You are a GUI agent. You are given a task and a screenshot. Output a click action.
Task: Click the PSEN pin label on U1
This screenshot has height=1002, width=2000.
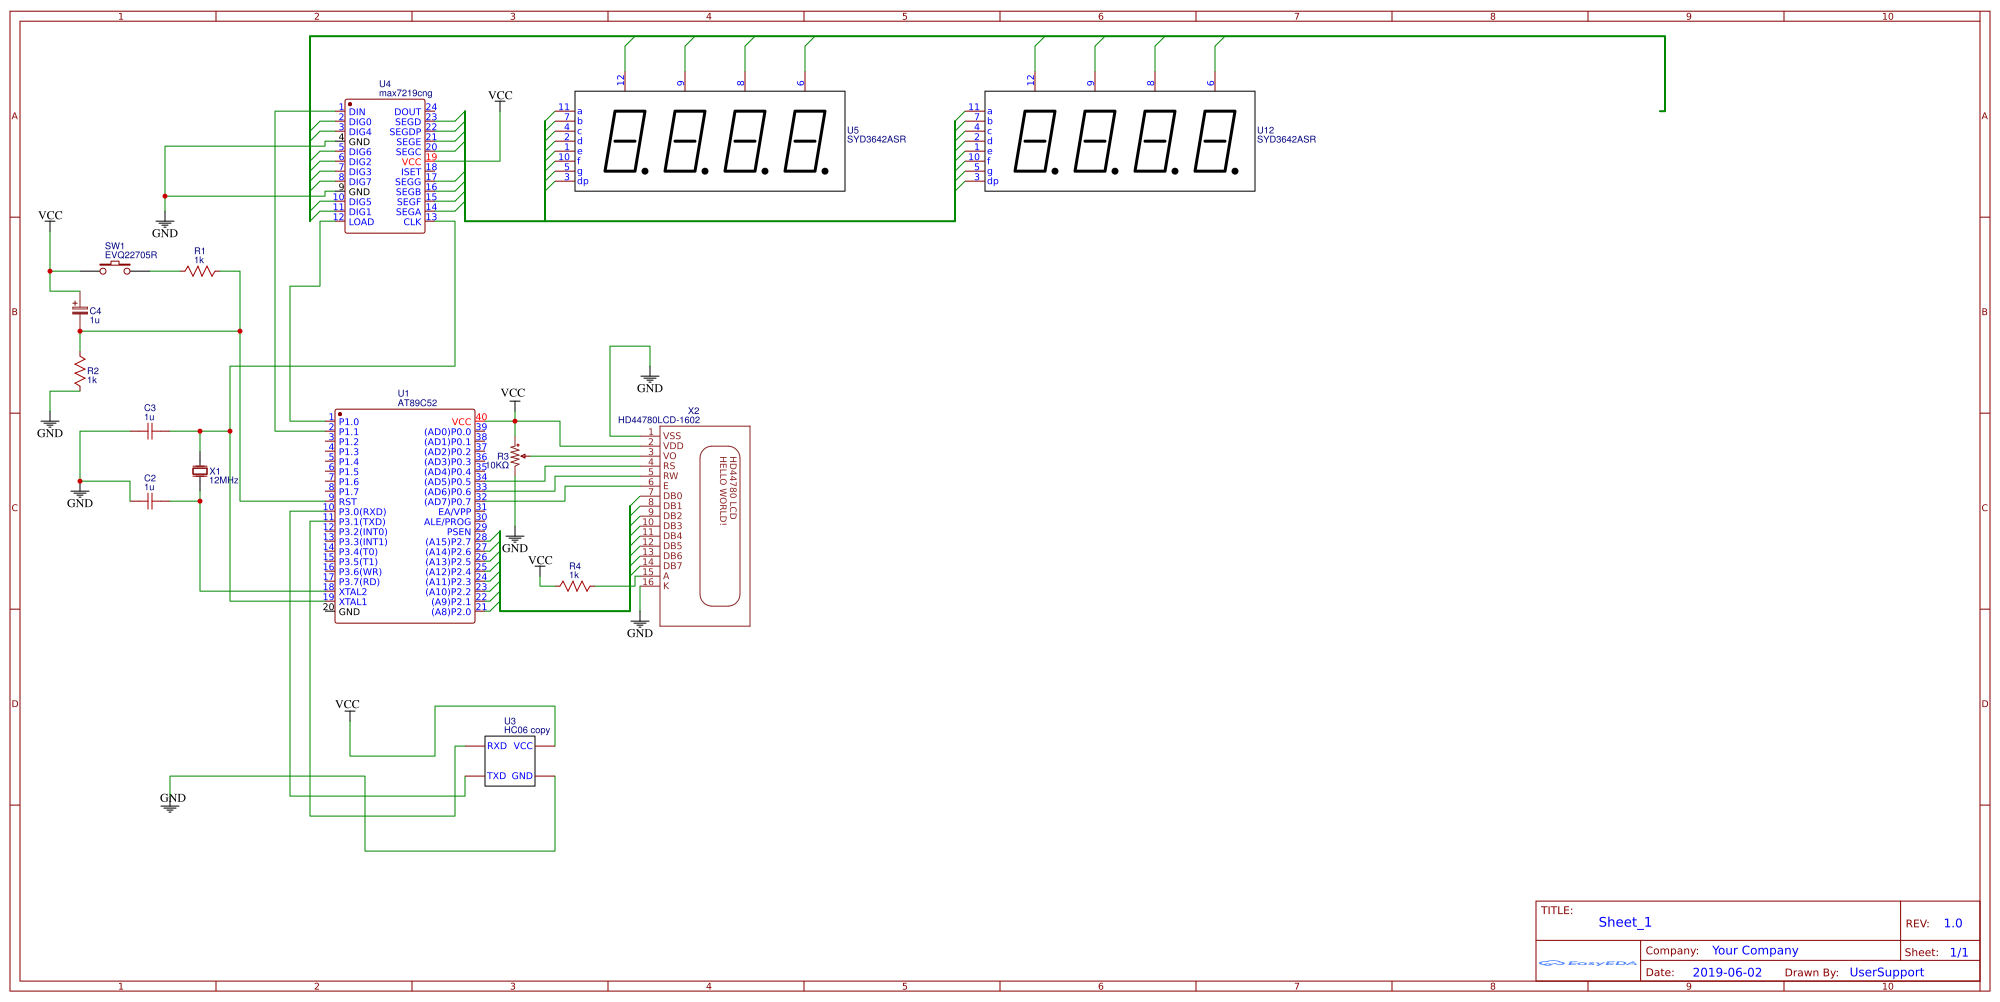pyautogui.click(x=459, y=532)
